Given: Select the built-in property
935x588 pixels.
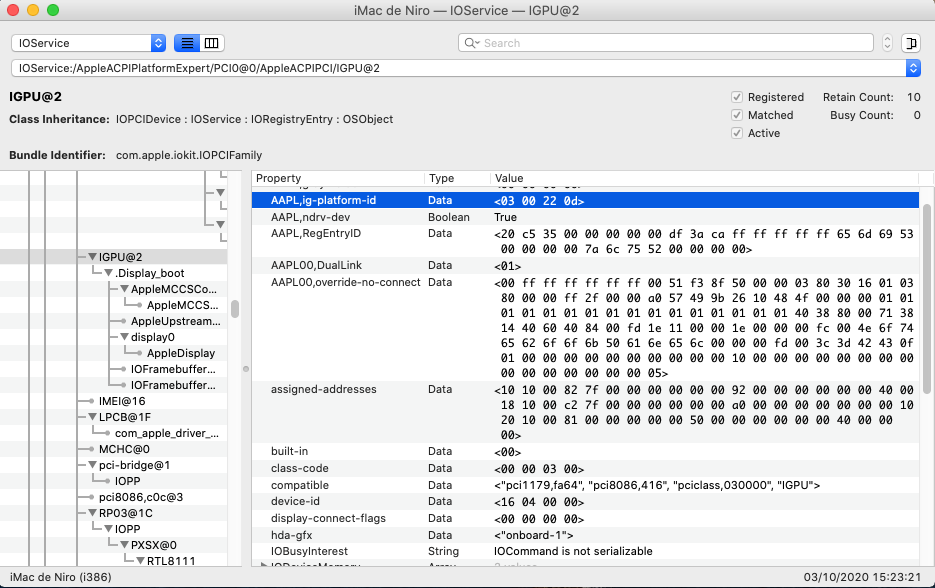Looking at the screenshot, I should click(289, 451).
